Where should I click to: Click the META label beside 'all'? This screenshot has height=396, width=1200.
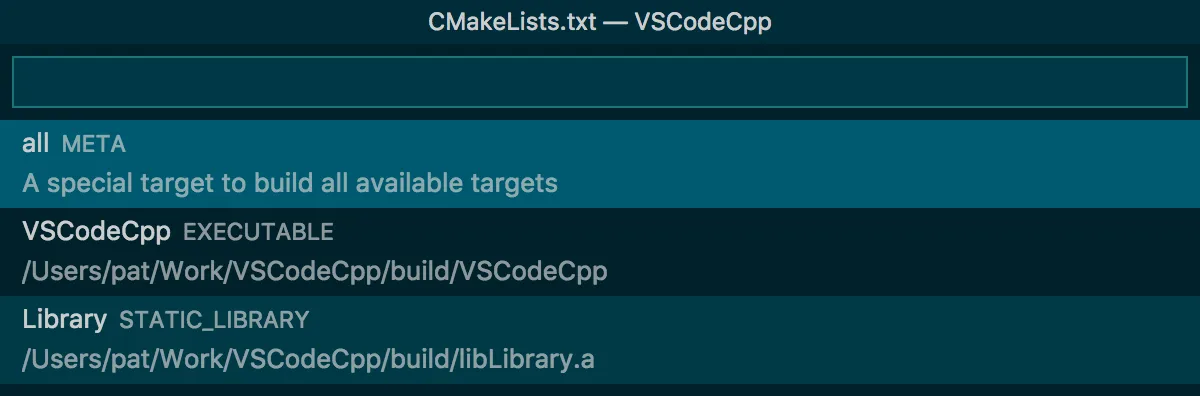pos(94,145)
